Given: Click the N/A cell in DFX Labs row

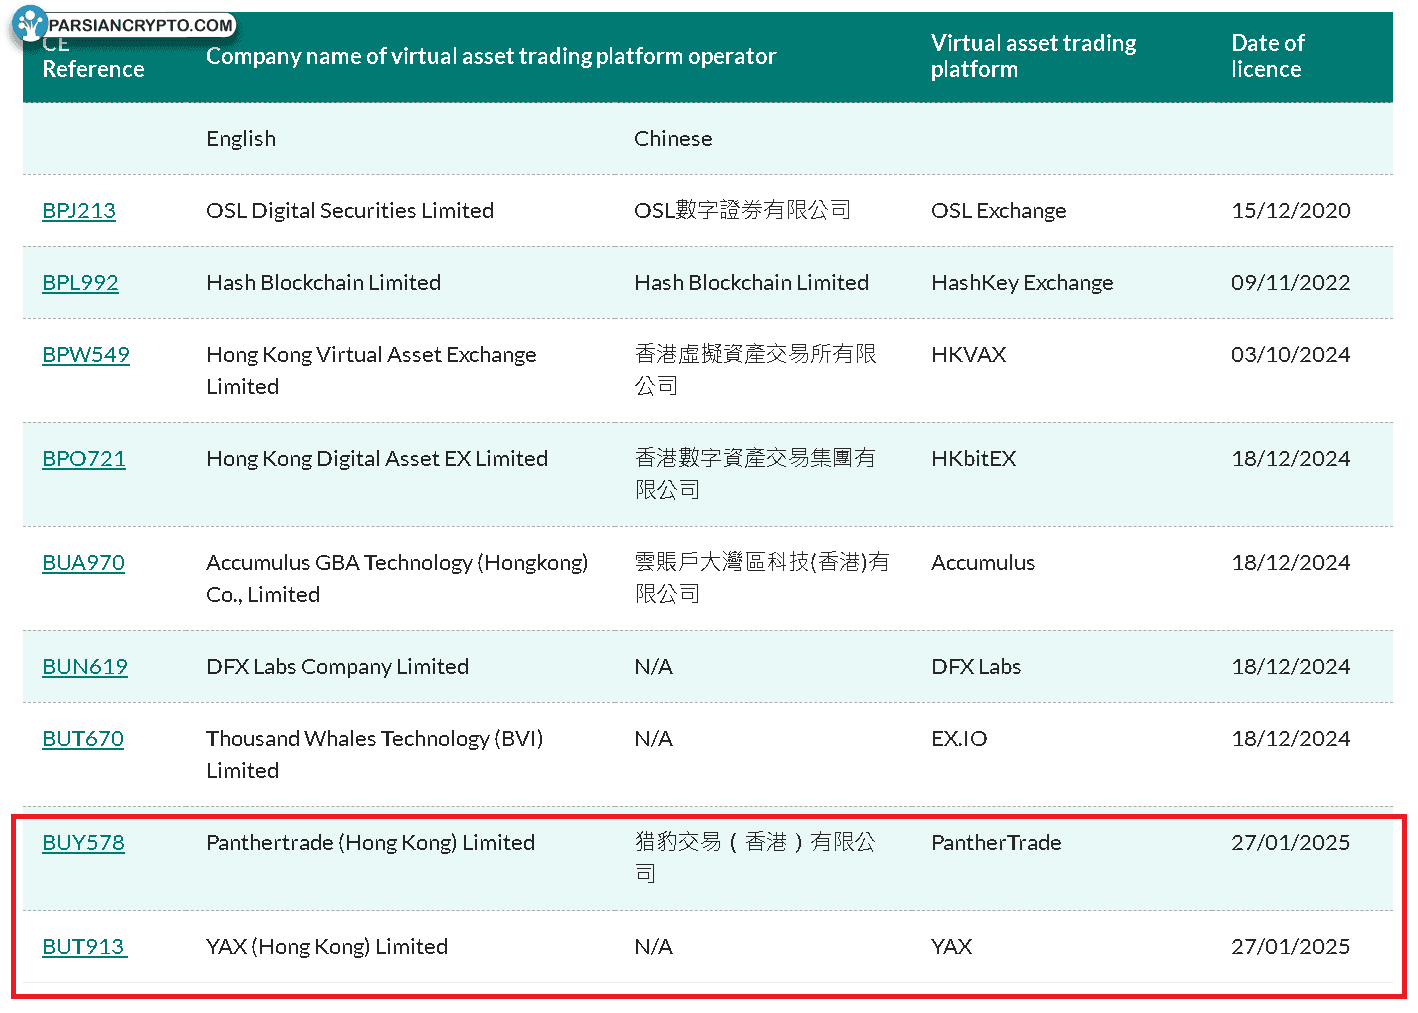Looking at the screenshot, I should (x=653, y=667).
